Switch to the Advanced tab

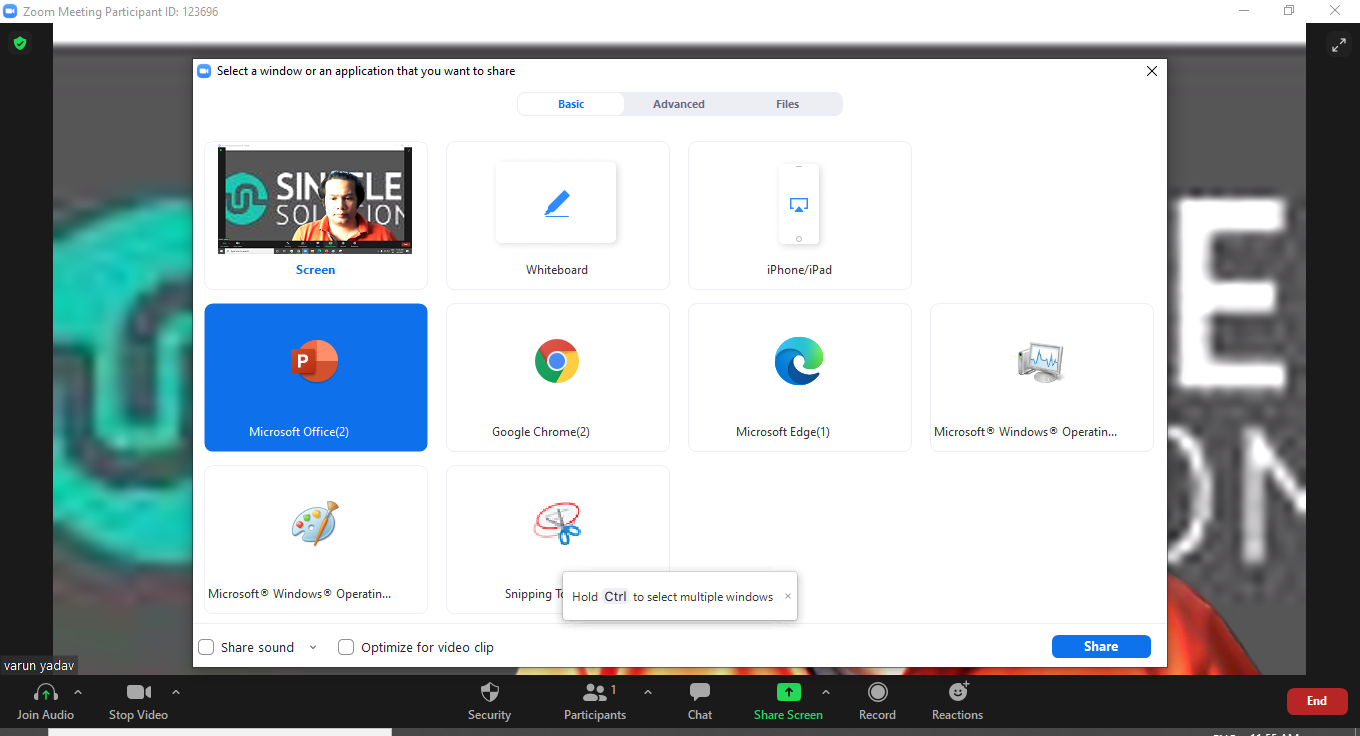(x=679, y=104)
